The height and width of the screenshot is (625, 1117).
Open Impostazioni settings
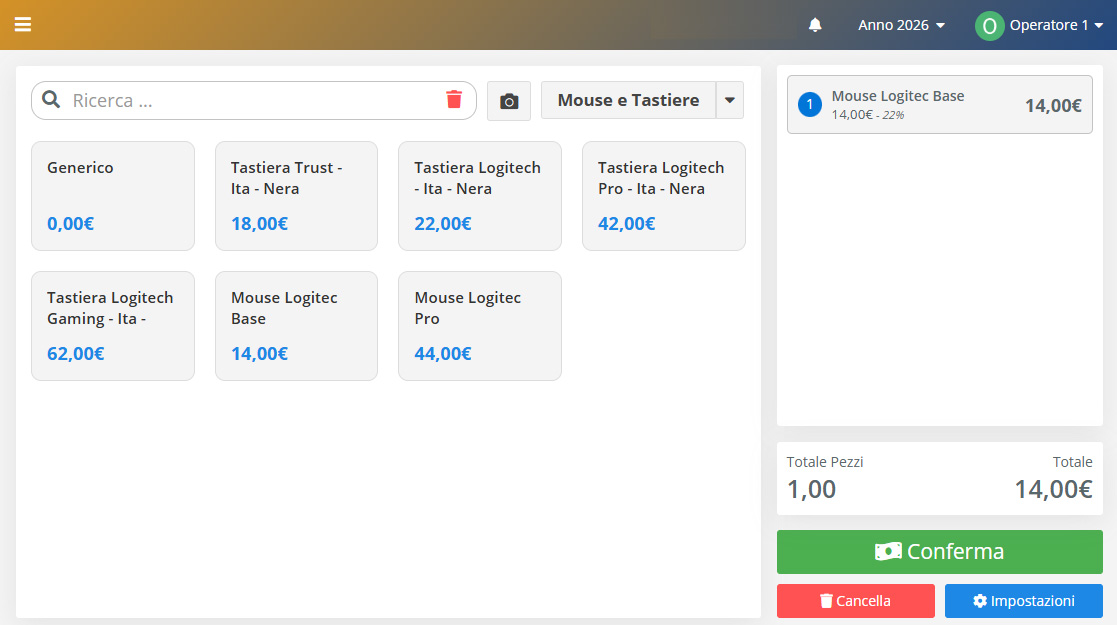tap(1024, 601)
